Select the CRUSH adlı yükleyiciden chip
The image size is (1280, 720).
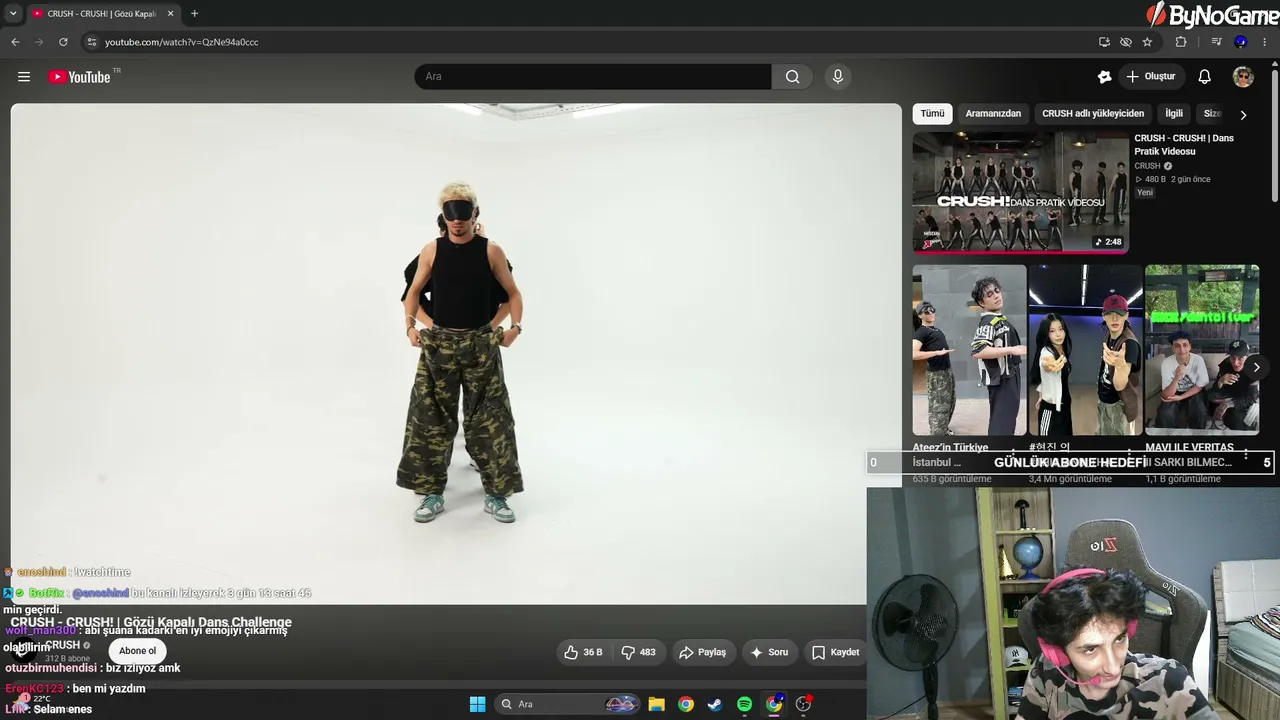coord(1093,114)
